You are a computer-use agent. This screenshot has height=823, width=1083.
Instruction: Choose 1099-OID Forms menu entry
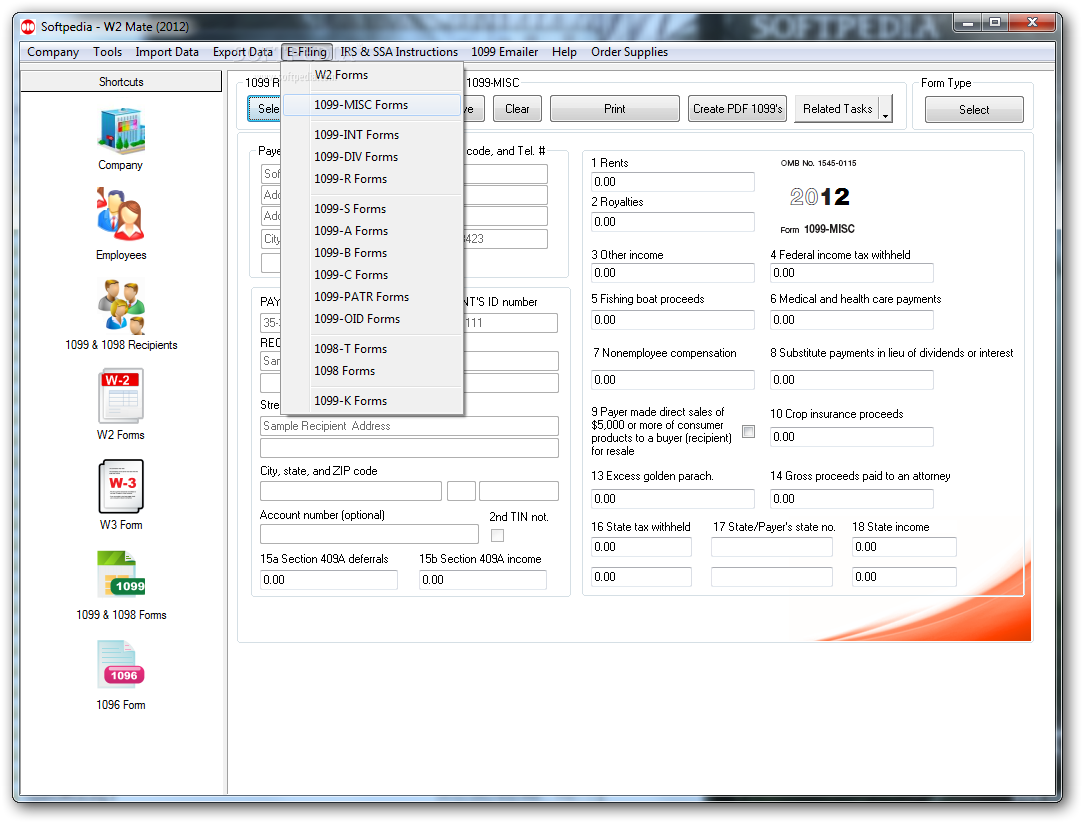coord(373,319)
